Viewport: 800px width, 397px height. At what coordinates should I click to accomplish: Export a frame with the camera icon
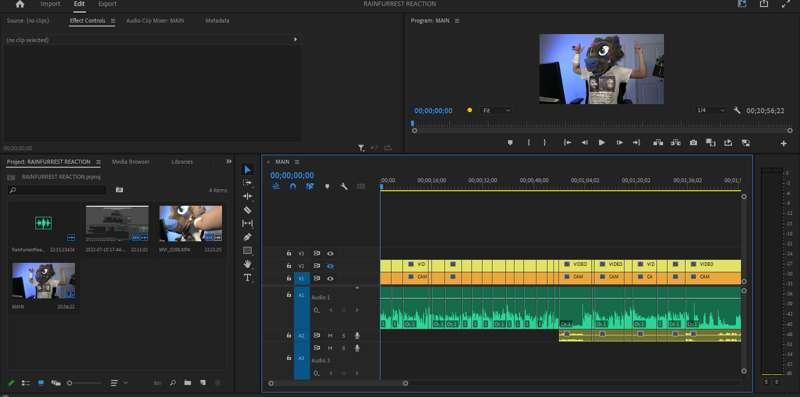[693, 143]
